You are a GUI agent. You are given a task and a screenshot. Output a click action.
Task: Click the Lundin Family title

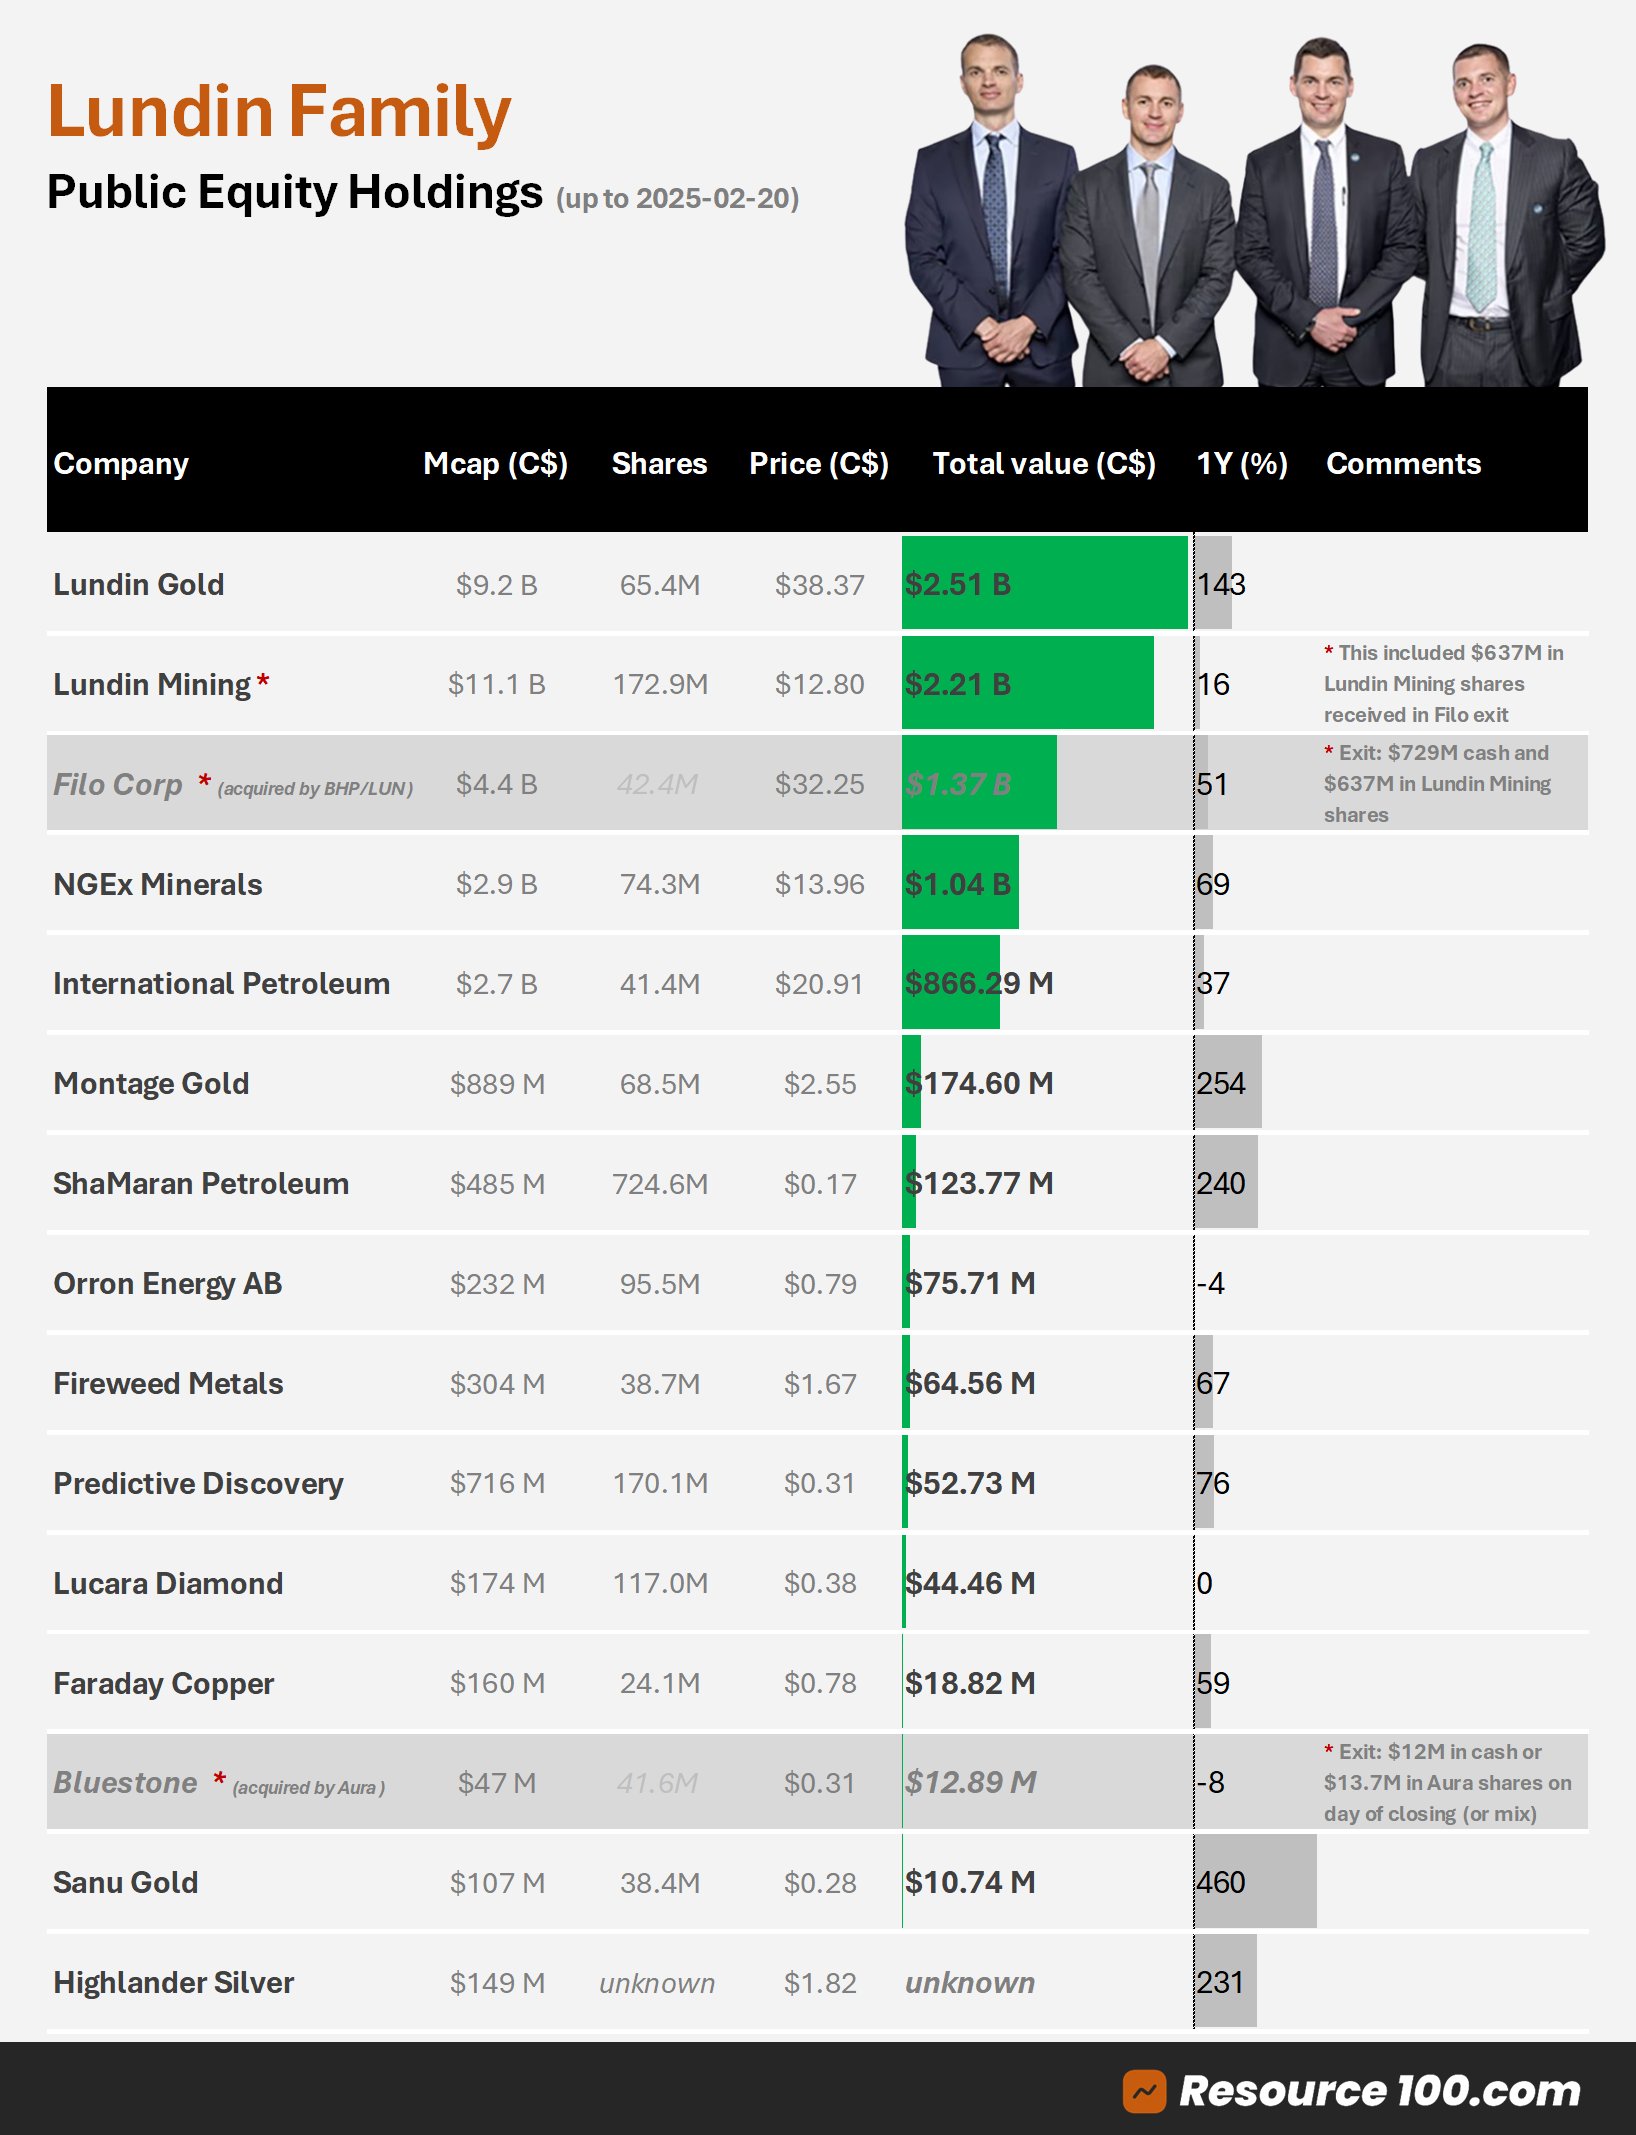279,112
